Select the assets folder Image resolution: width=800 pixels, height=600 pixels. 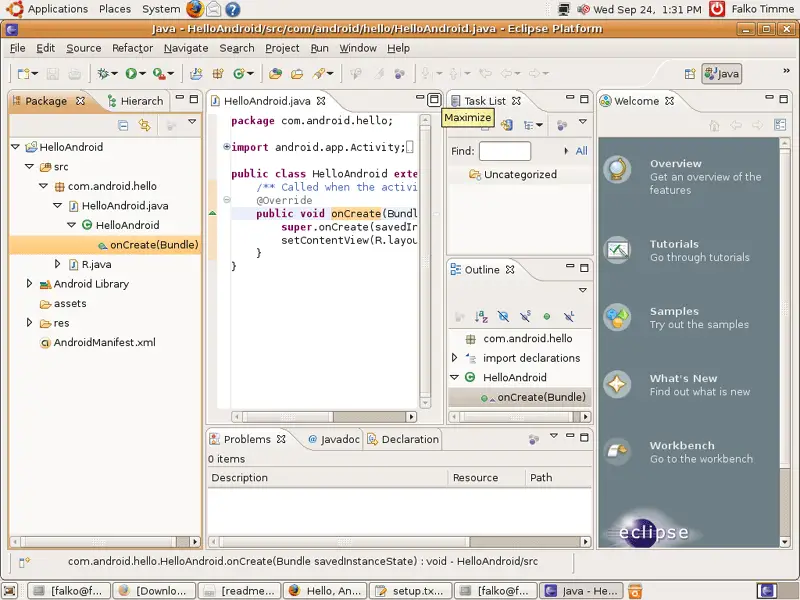tap(70, 304)
